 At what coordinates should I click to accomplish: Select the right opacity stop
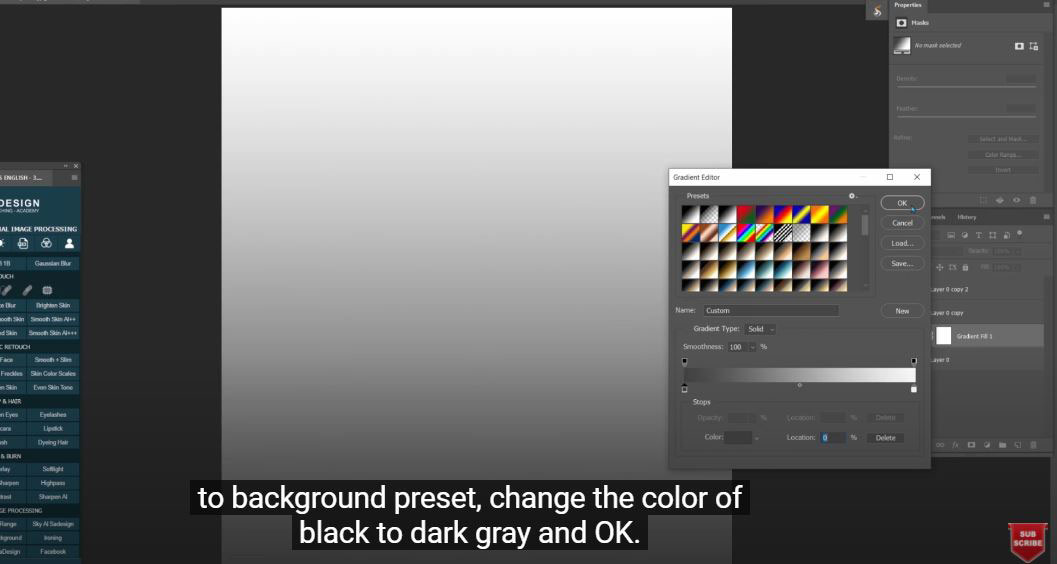coord(914,362)
